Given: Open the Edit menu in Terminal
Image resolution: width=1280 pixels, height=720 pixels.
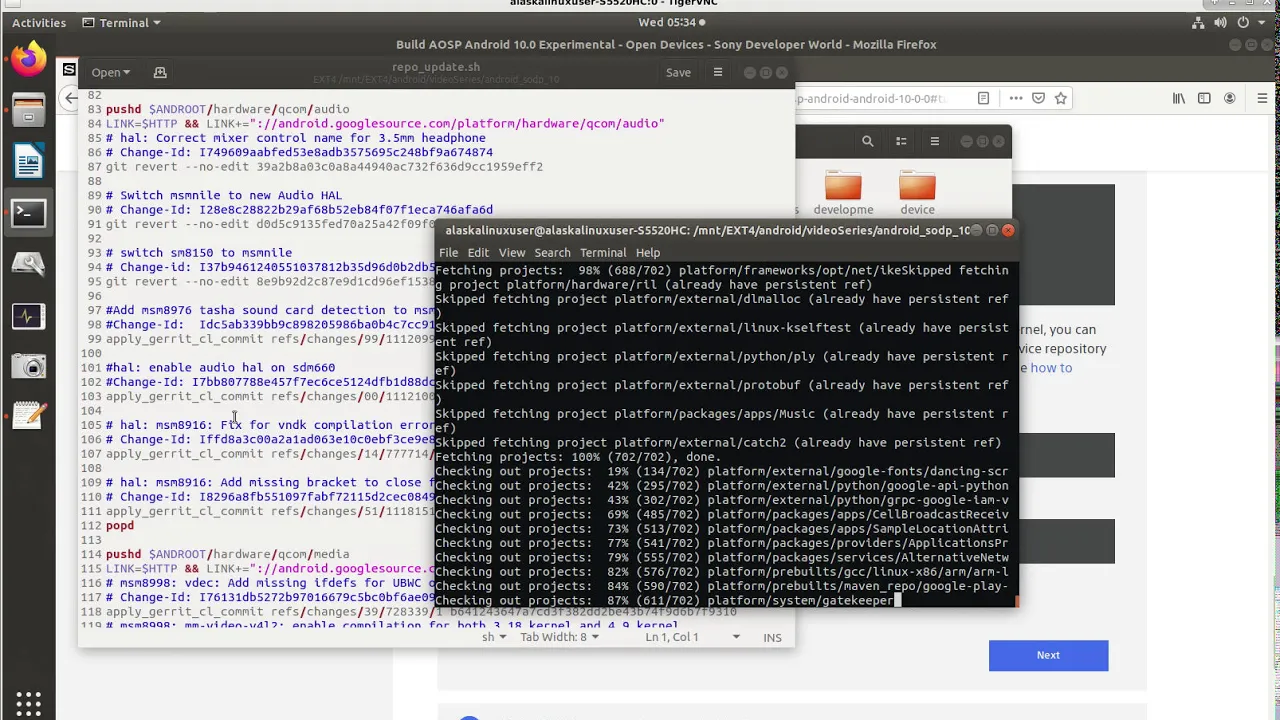Looking at the screenshot, I should click(x=478, y=253).
